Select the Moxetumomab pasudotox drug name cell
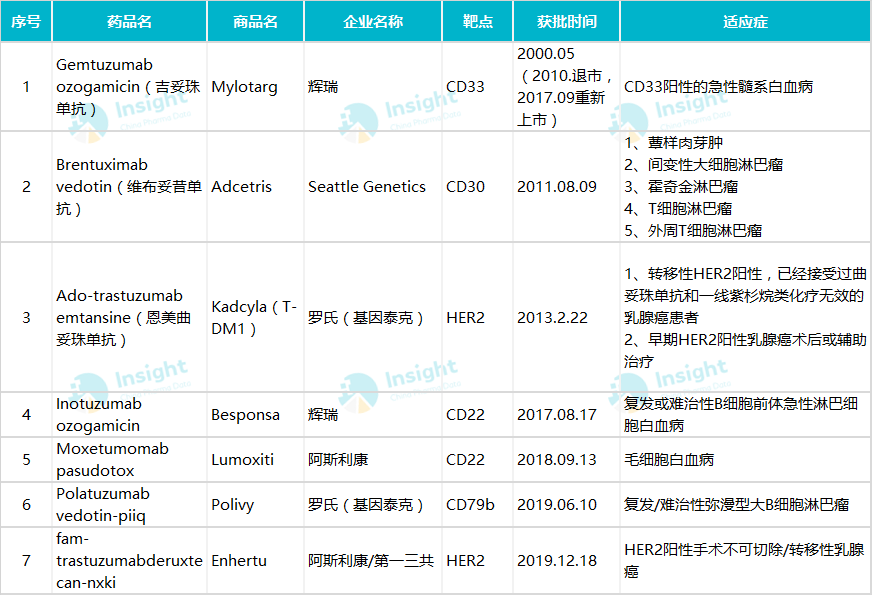The image size is (872, 595). pos(130,460)
